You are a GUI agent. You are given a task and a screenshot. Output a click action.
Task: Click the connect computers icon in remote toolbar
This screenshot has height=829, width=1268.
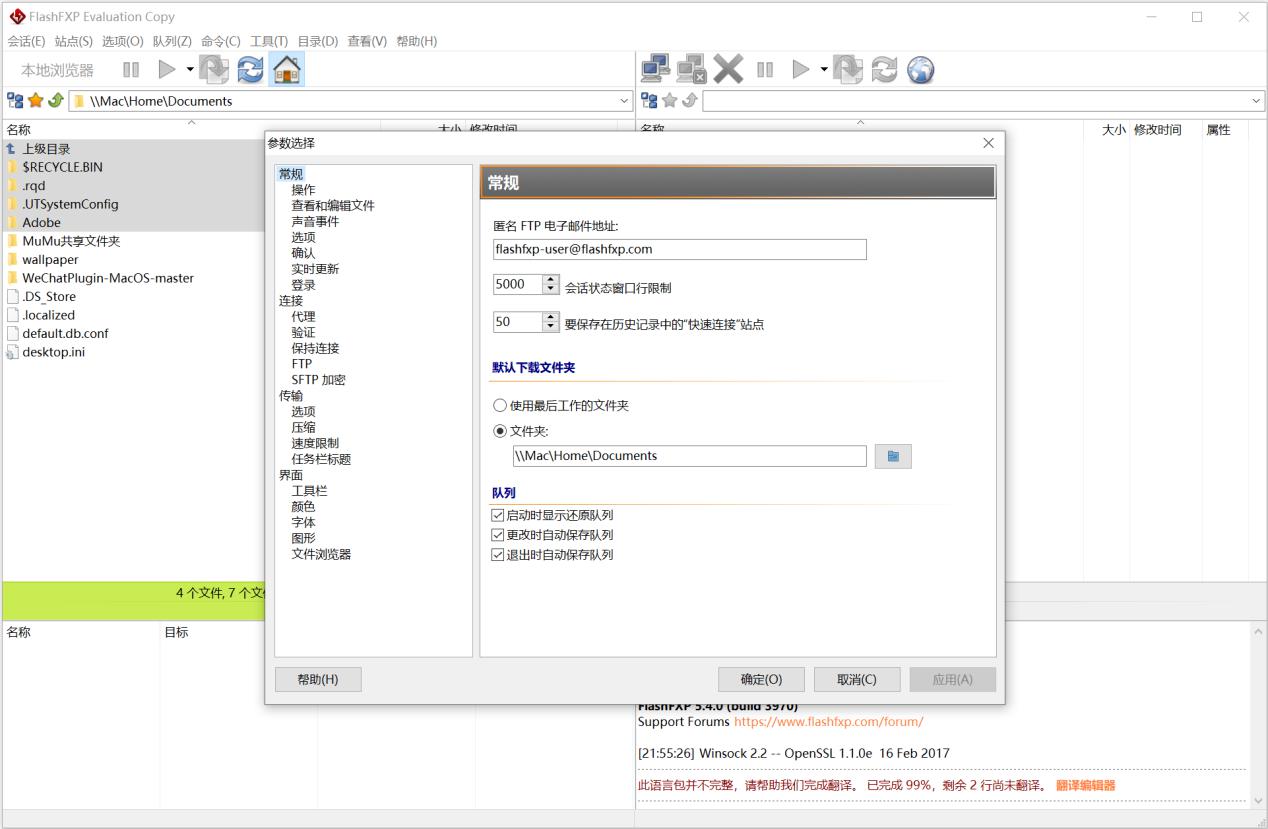tap(656, 69)
